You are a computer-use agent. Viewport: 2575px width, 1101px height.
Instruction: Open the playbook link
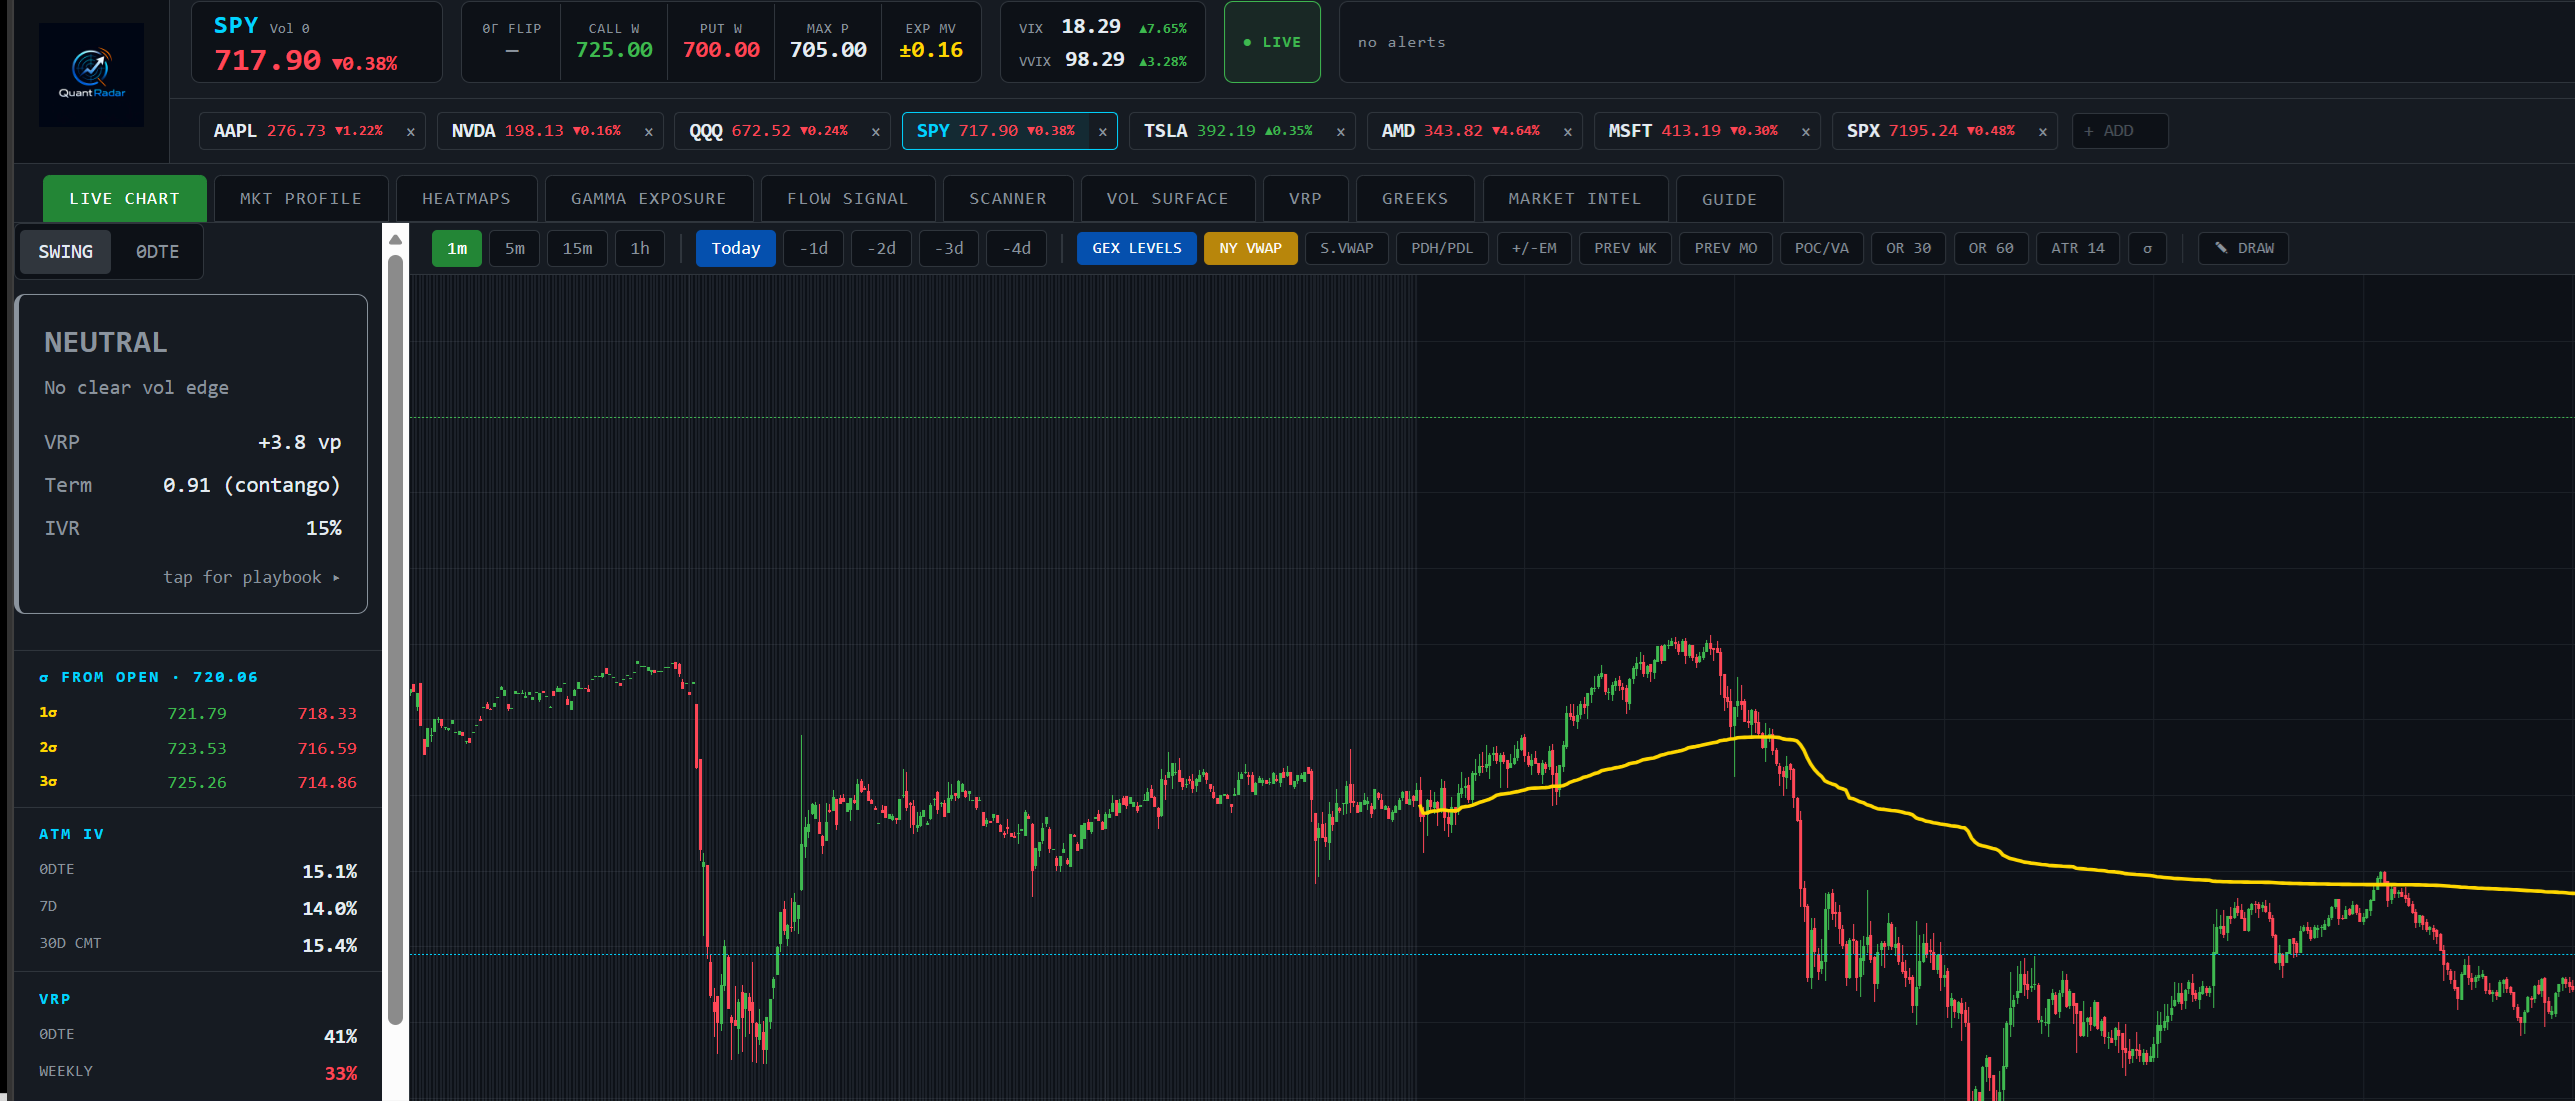pyautogui.click(x=252, y=577)
